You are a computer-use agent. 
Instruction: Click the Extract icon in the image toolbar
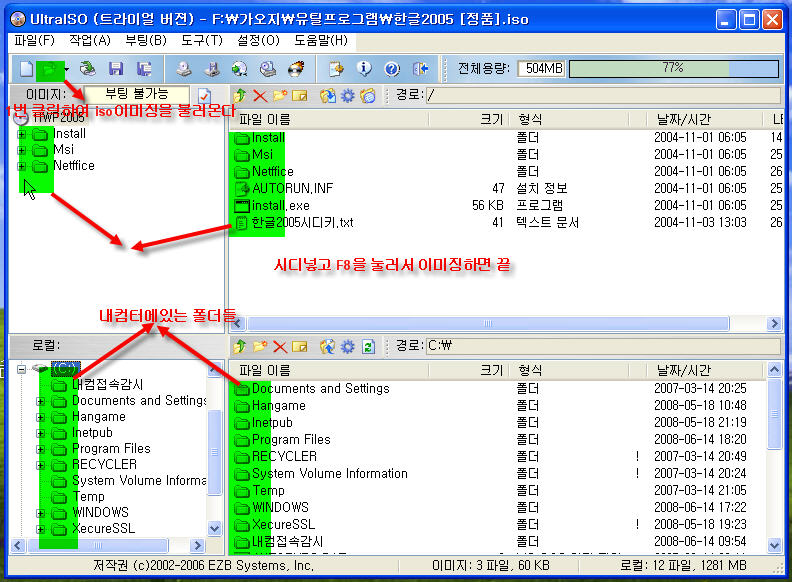click(x=328, y=95)
